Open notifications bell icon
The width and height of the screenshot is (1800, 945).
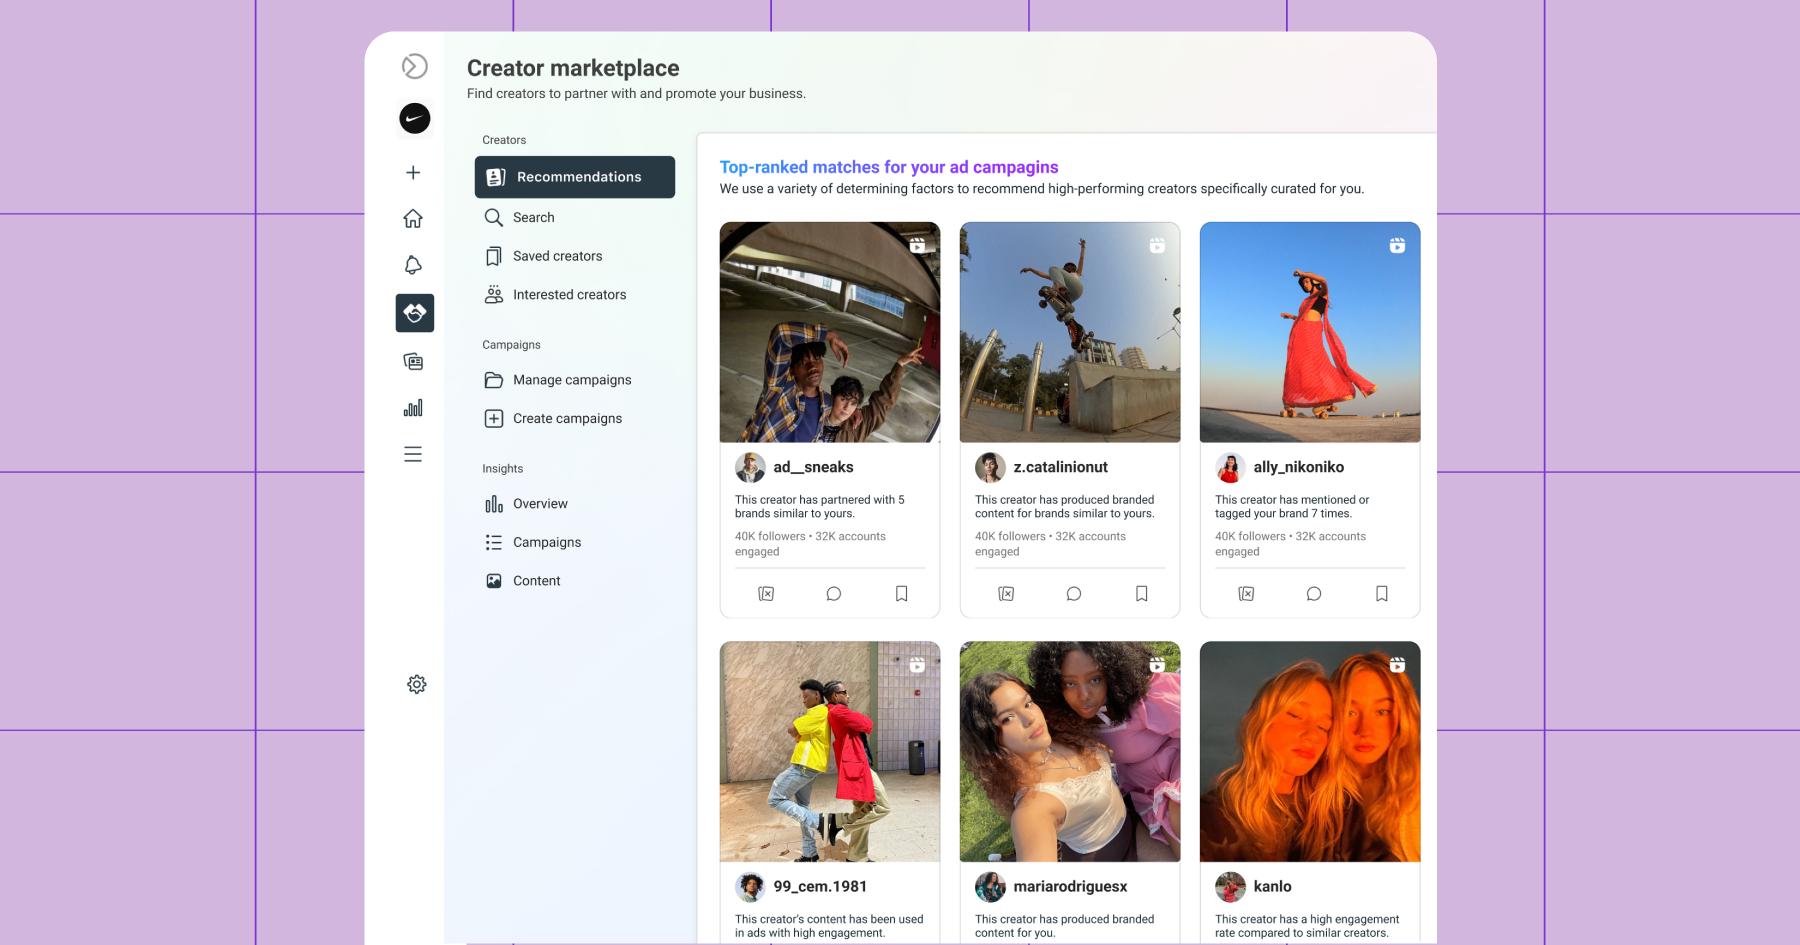413,265
